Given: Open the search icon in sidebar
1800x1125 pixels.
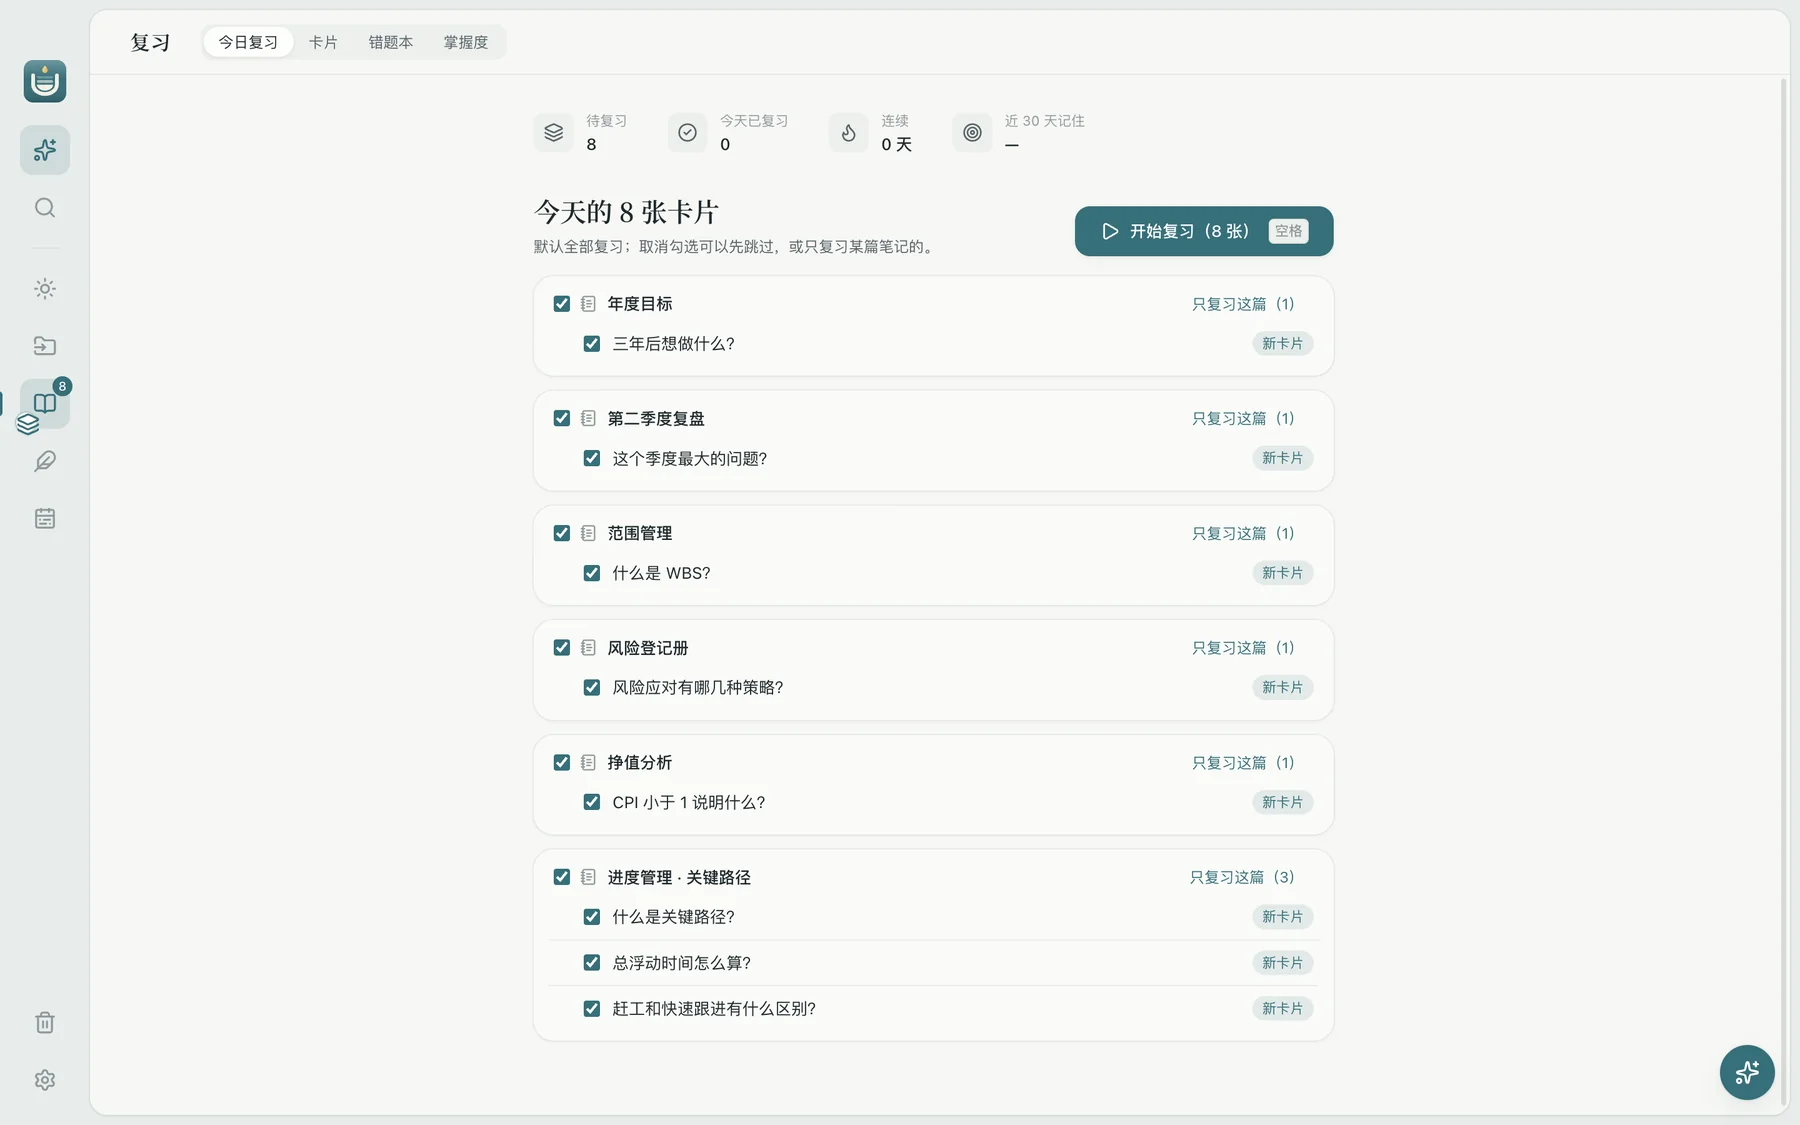Looking at the screenshot, I should tap(45, 208).
